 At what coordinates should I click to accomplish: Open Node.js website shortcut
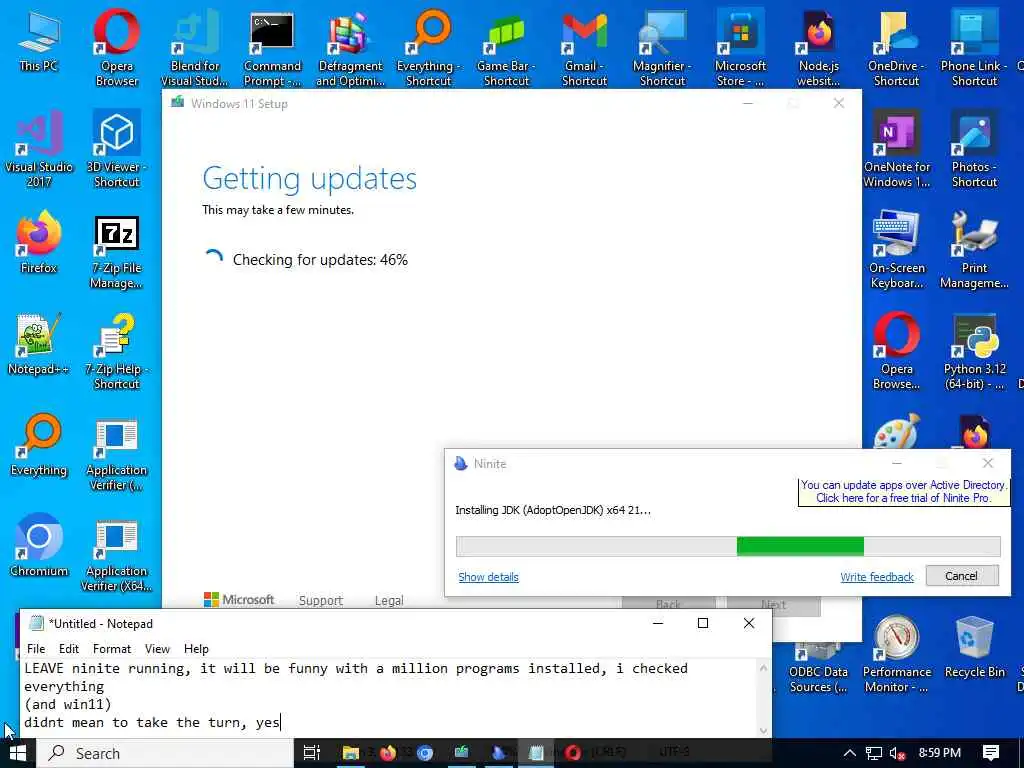[818, 48]
